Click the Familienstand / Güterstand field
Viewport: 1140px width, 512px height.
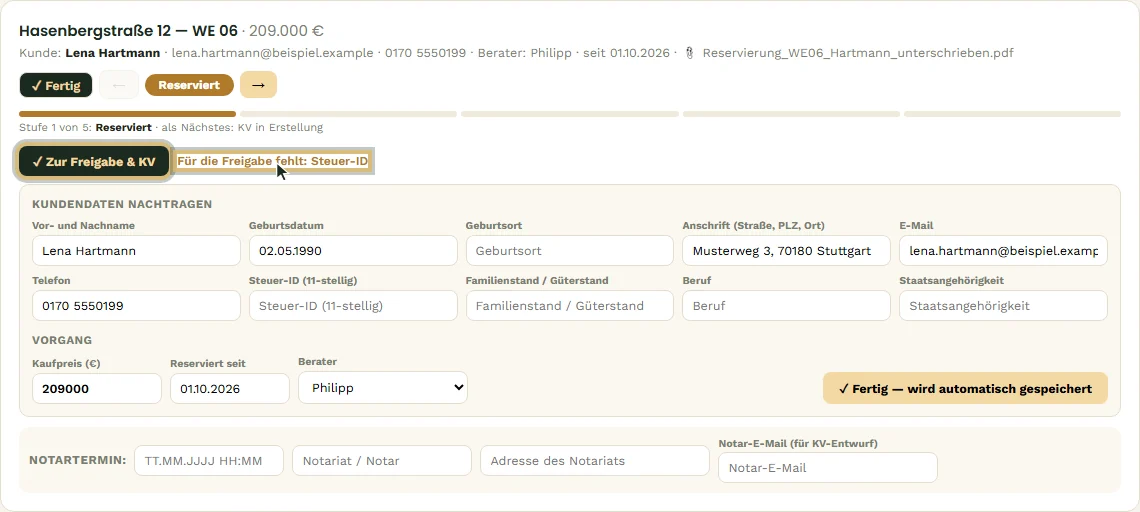(x=569, y=306)
